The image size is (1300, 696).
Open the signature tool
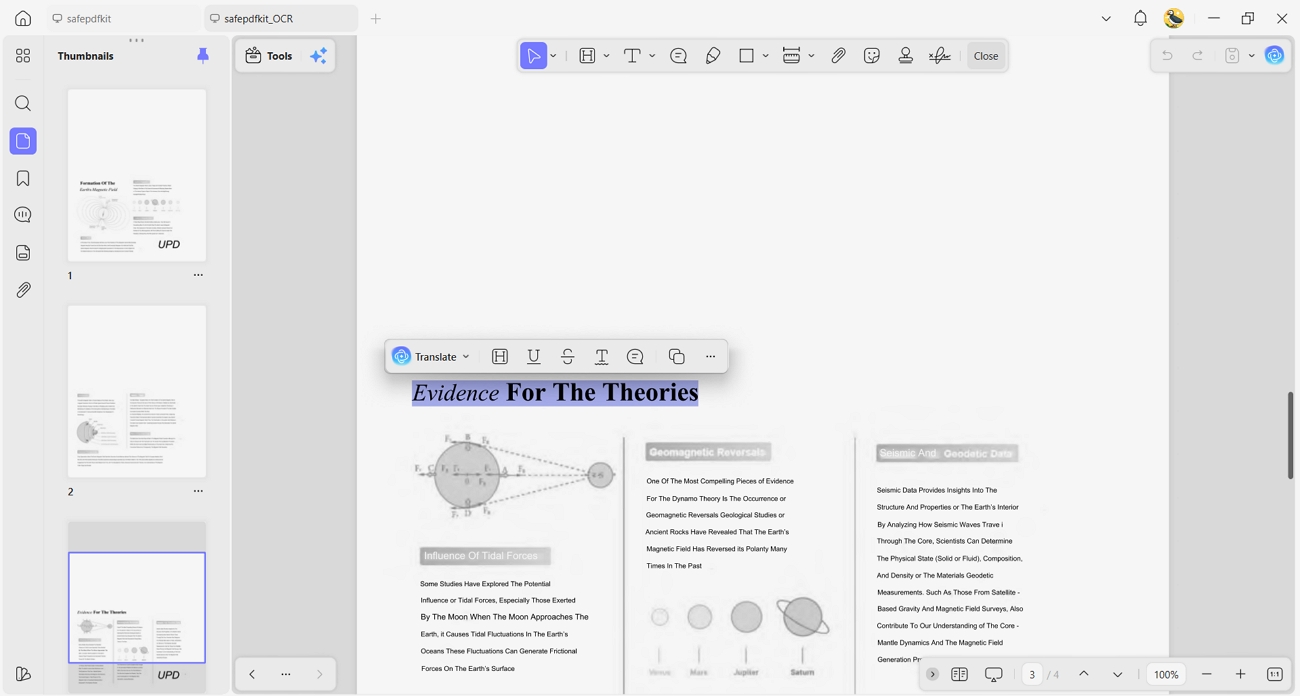[939, 56]
